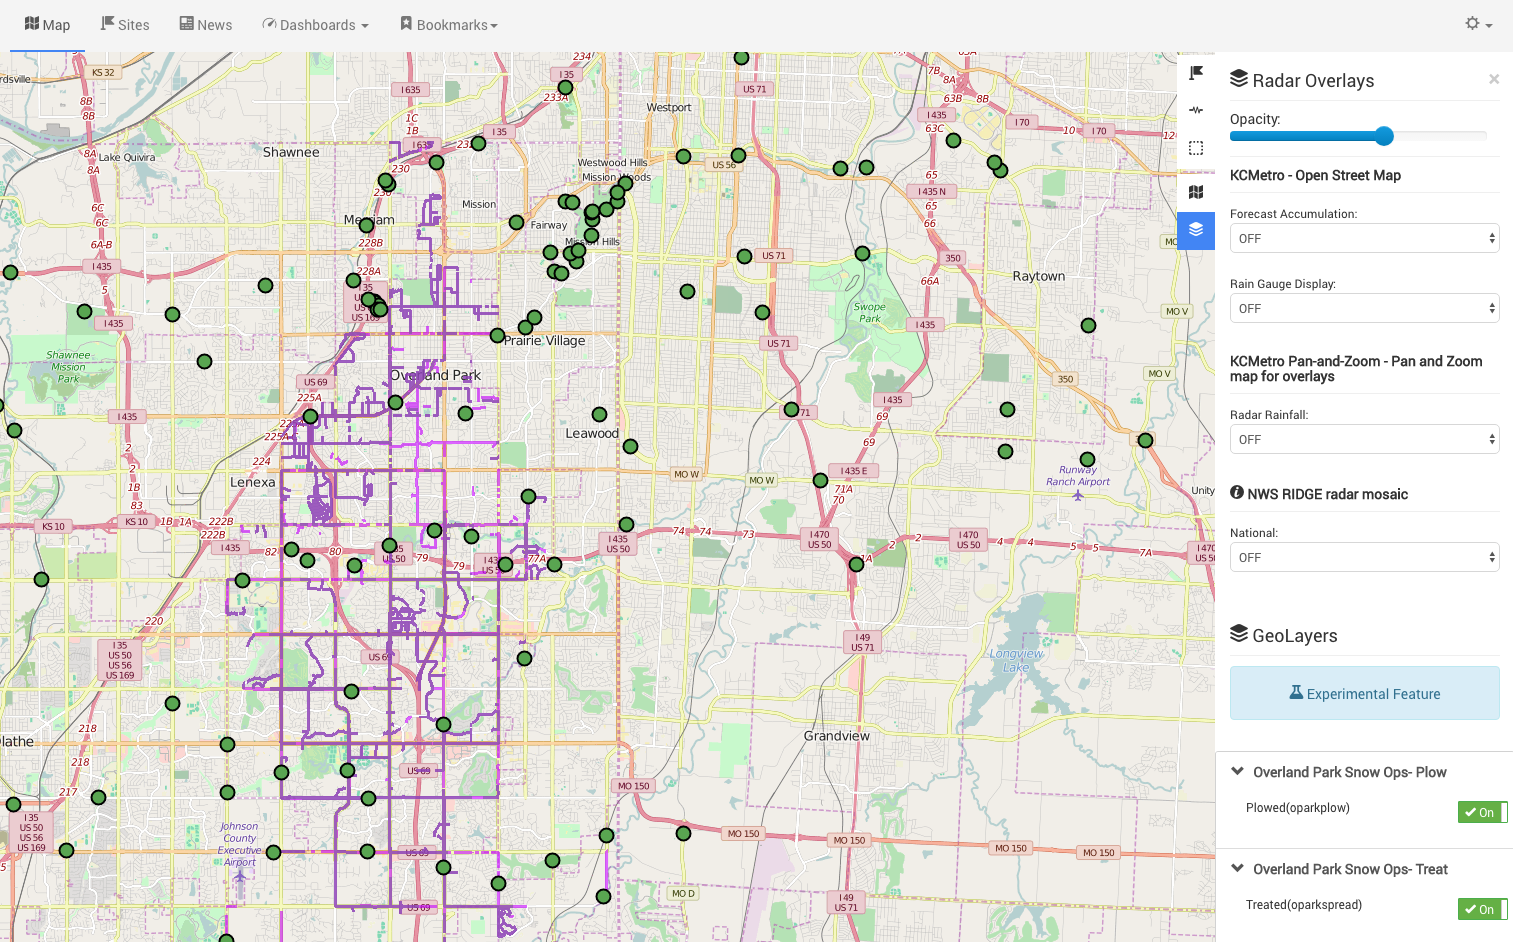Image resolution: width=1513 pixels, height=942 pixels.
Task: Click the unfilled end of Opacity track
Action: point(1440,136)
